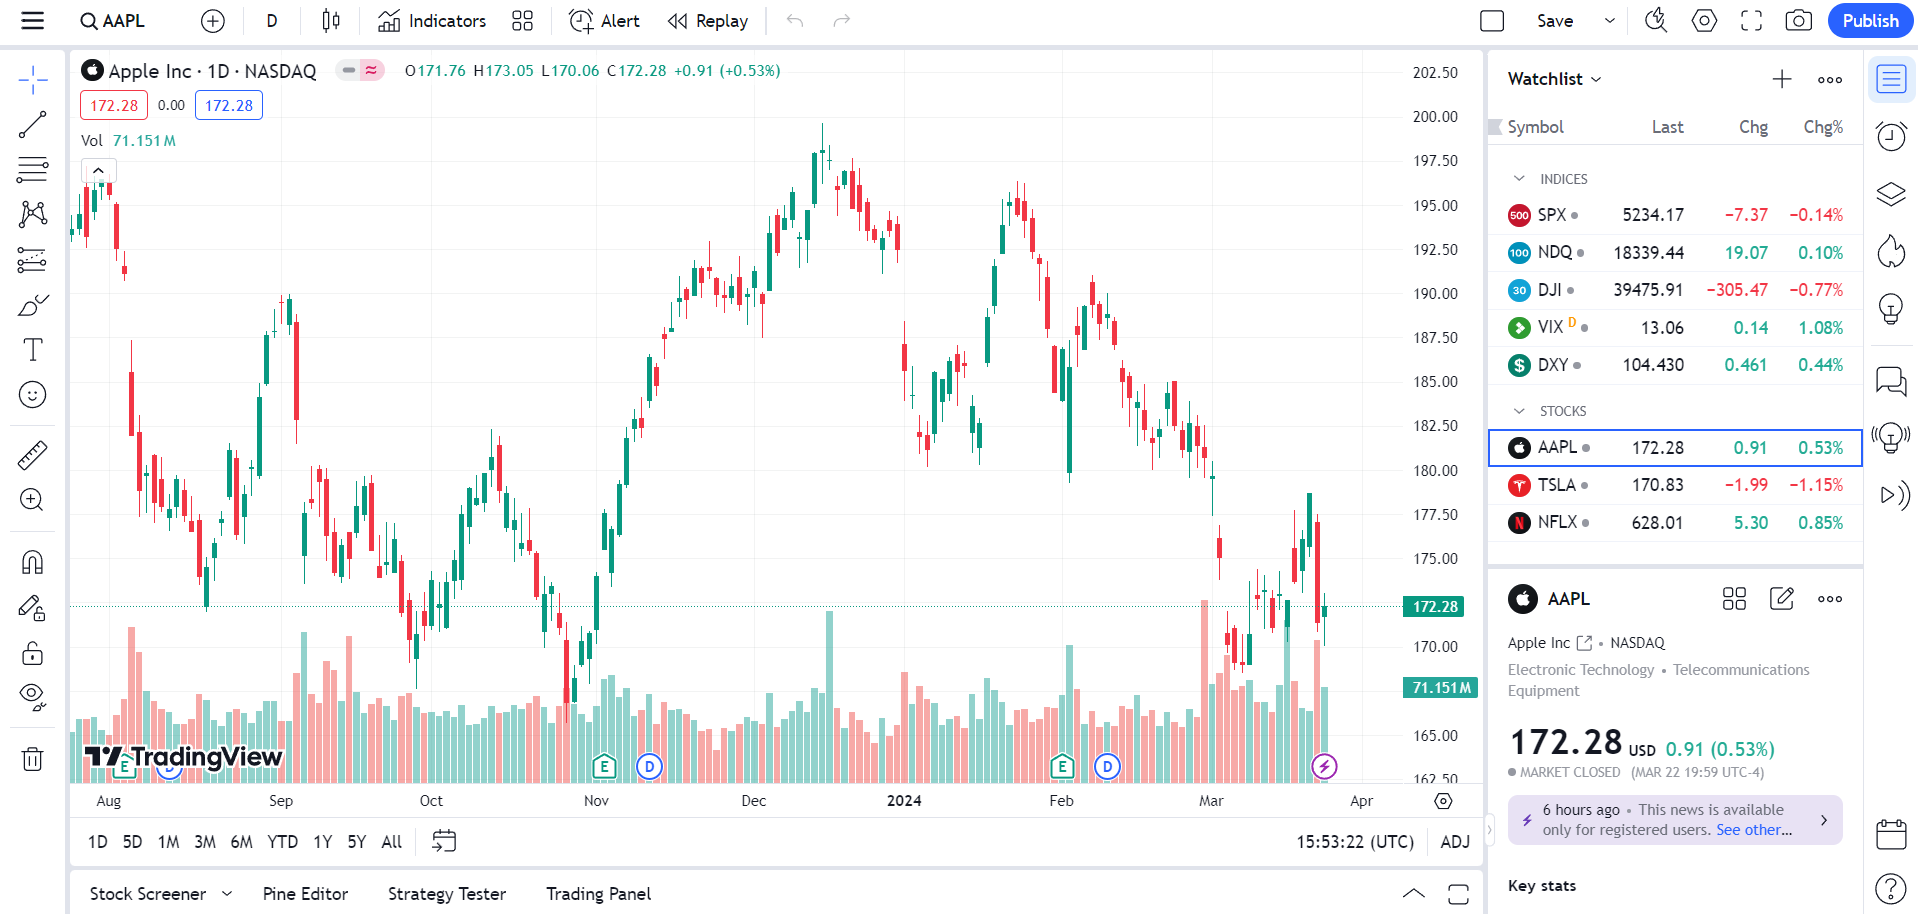
Task: Add symbol to Watchlist
Action: pos(1782,79)
